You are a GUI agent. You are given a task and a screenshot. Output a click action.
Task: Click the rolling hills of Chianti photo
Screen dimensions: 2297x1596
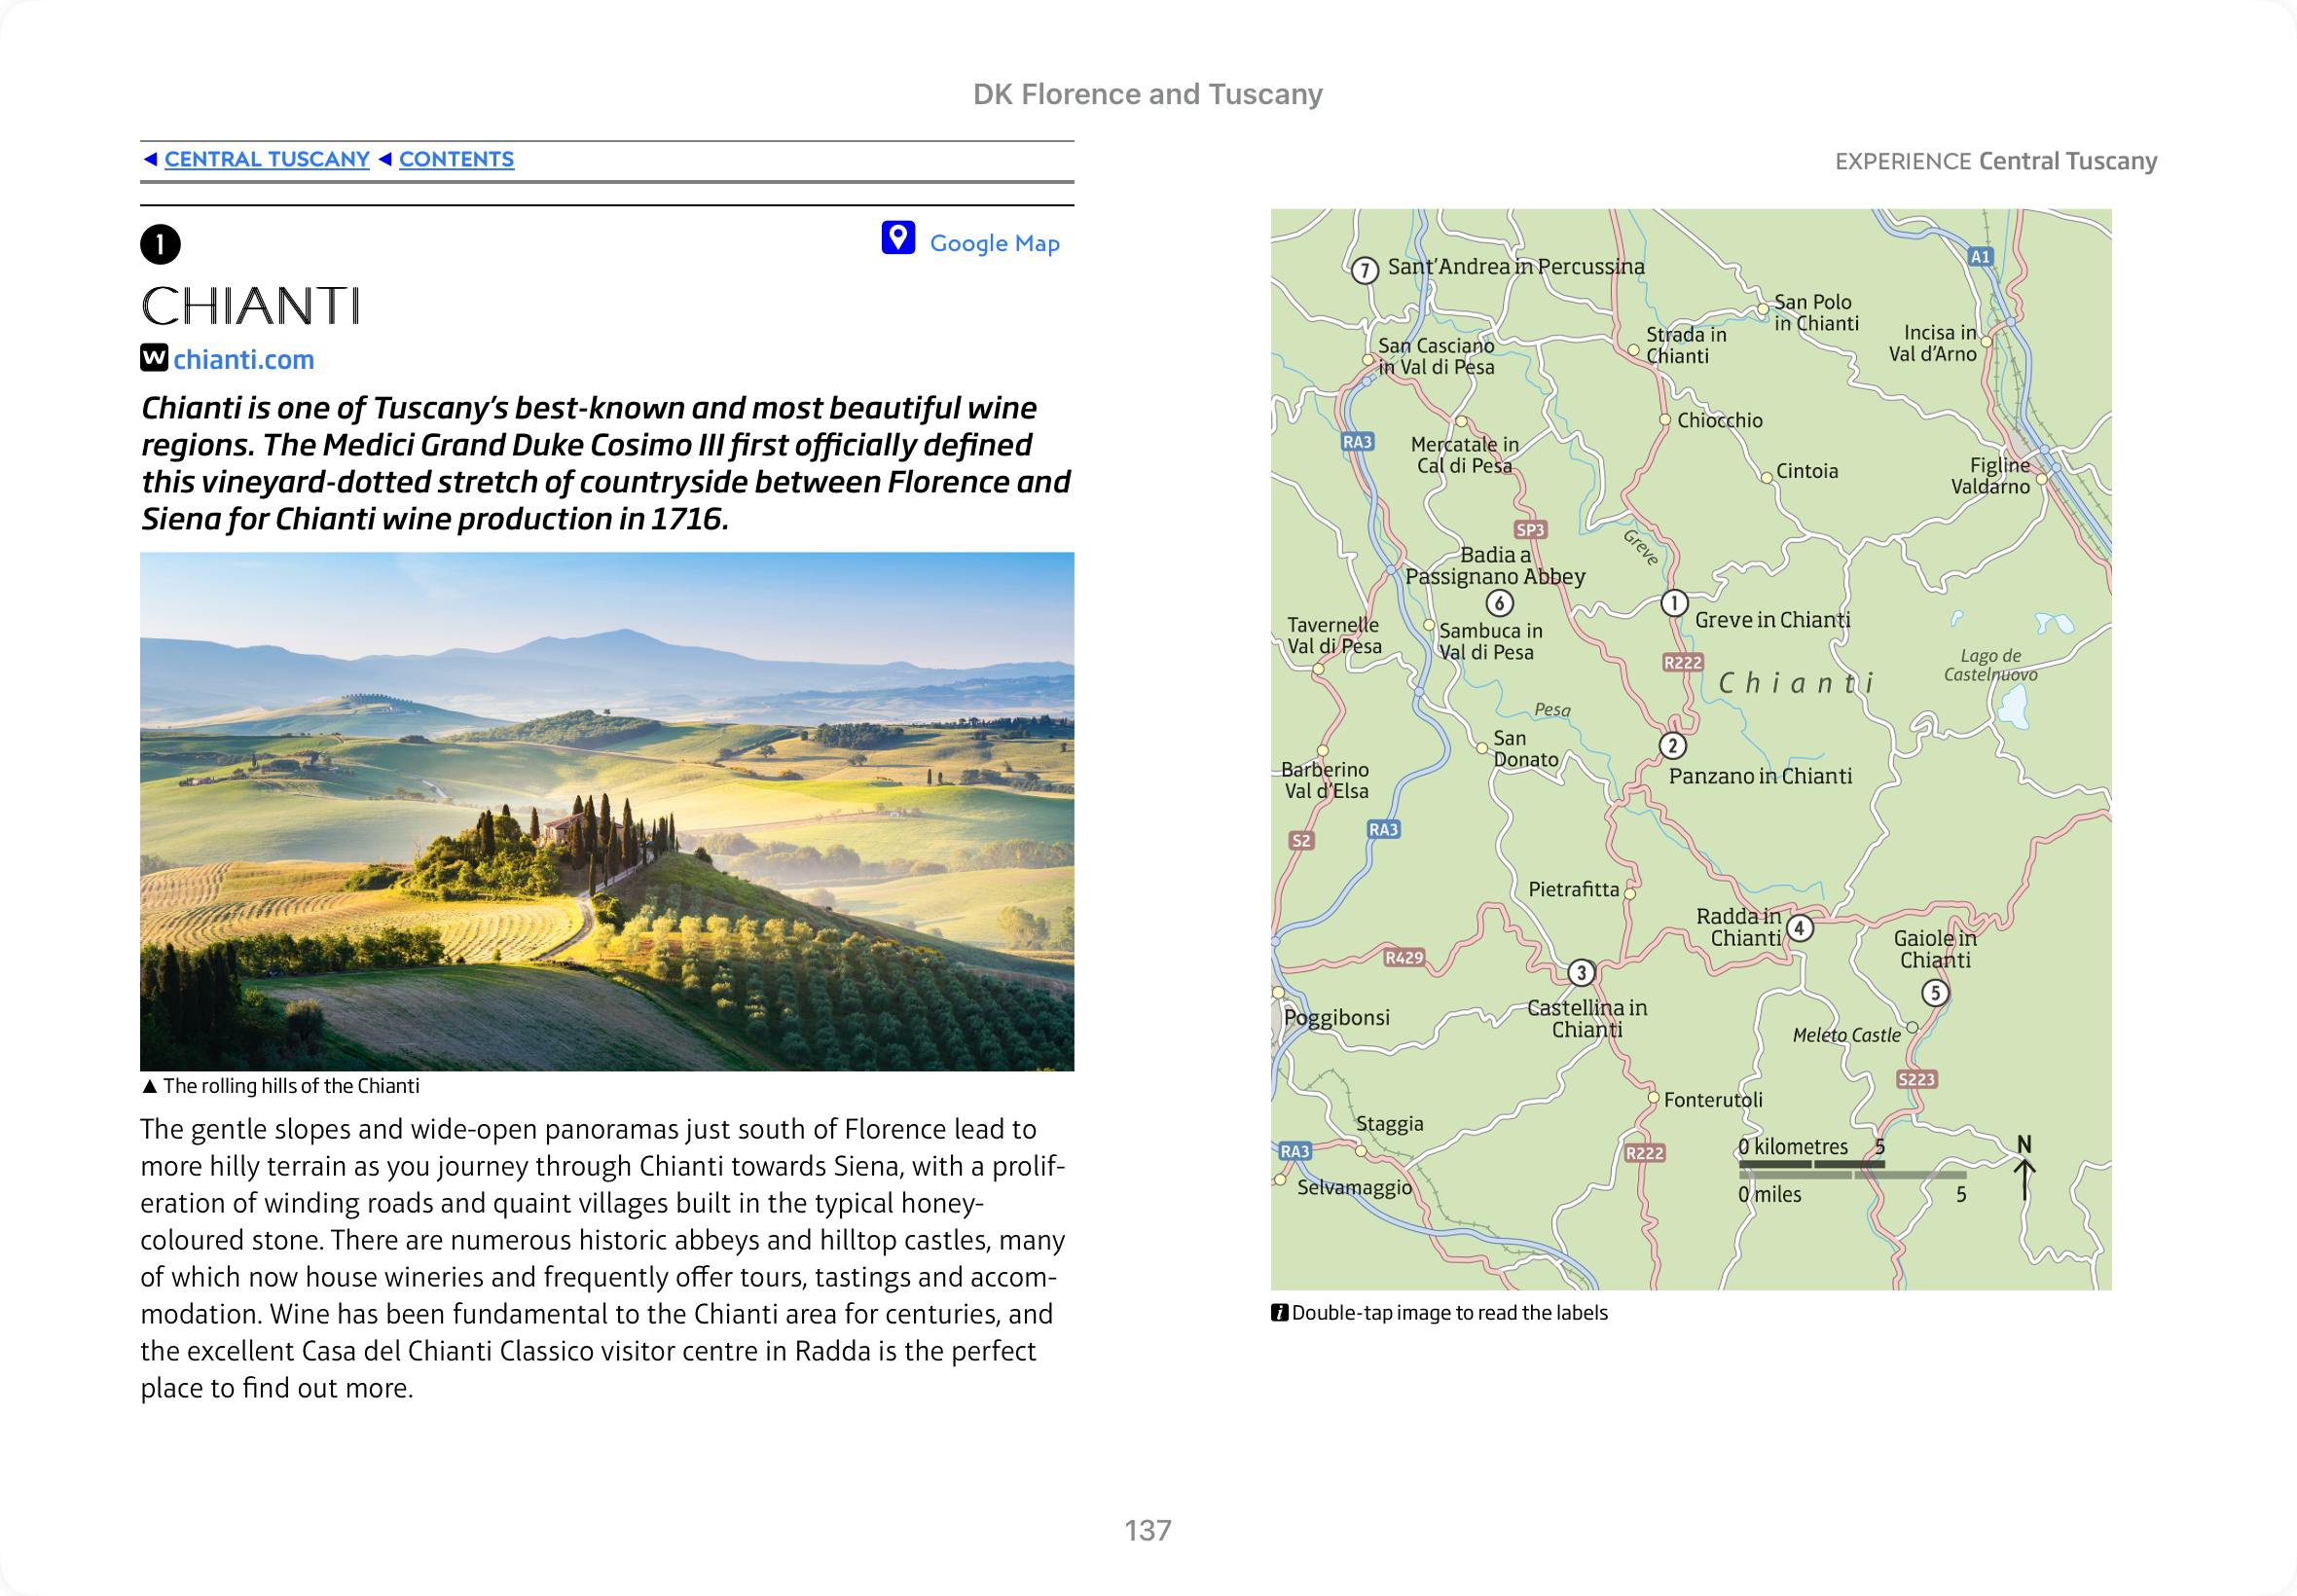coord(607,811)
